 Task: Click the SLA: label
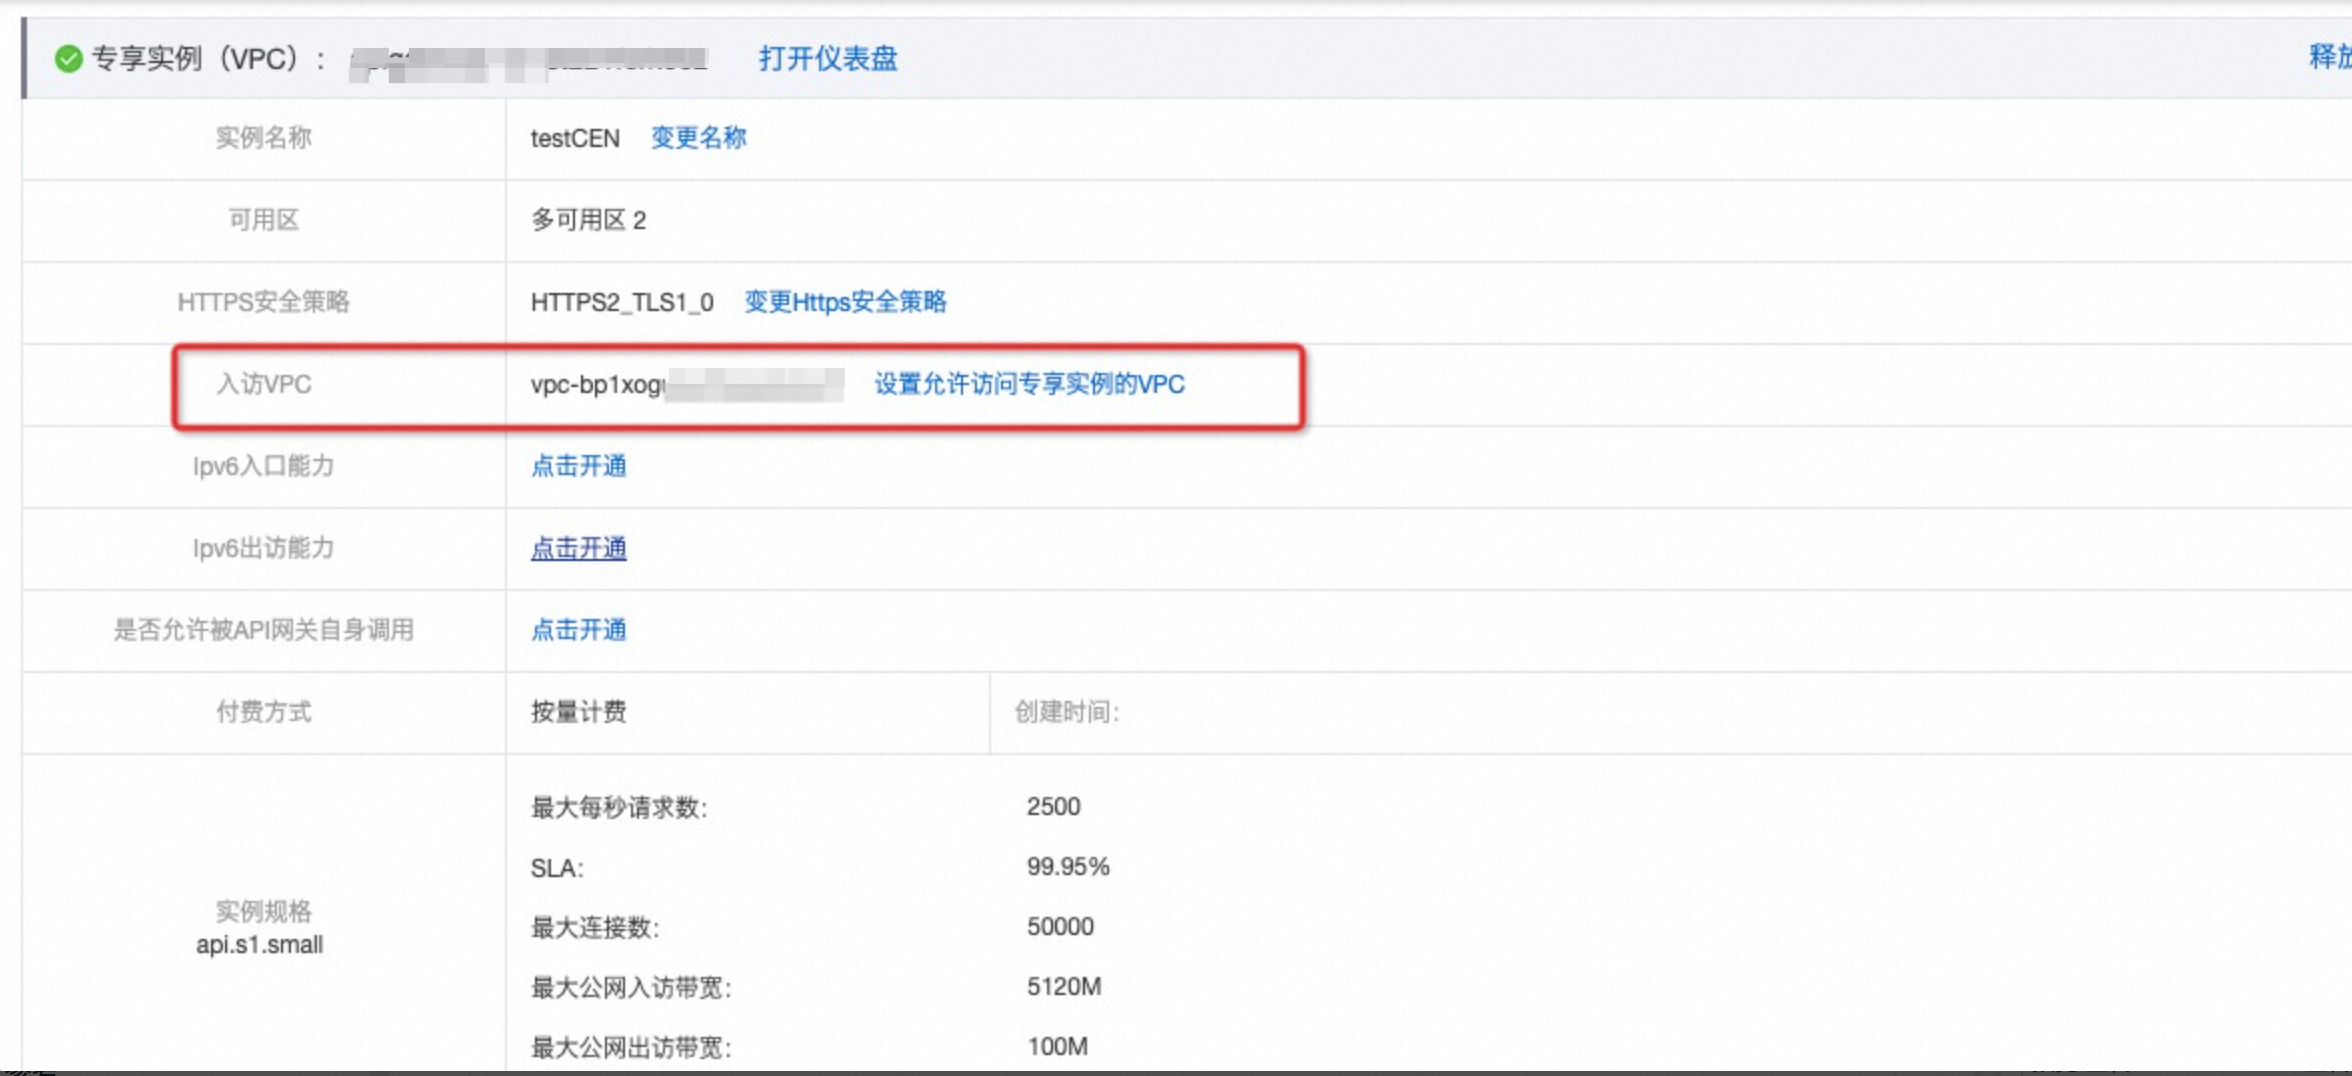[x=557, y=868]
